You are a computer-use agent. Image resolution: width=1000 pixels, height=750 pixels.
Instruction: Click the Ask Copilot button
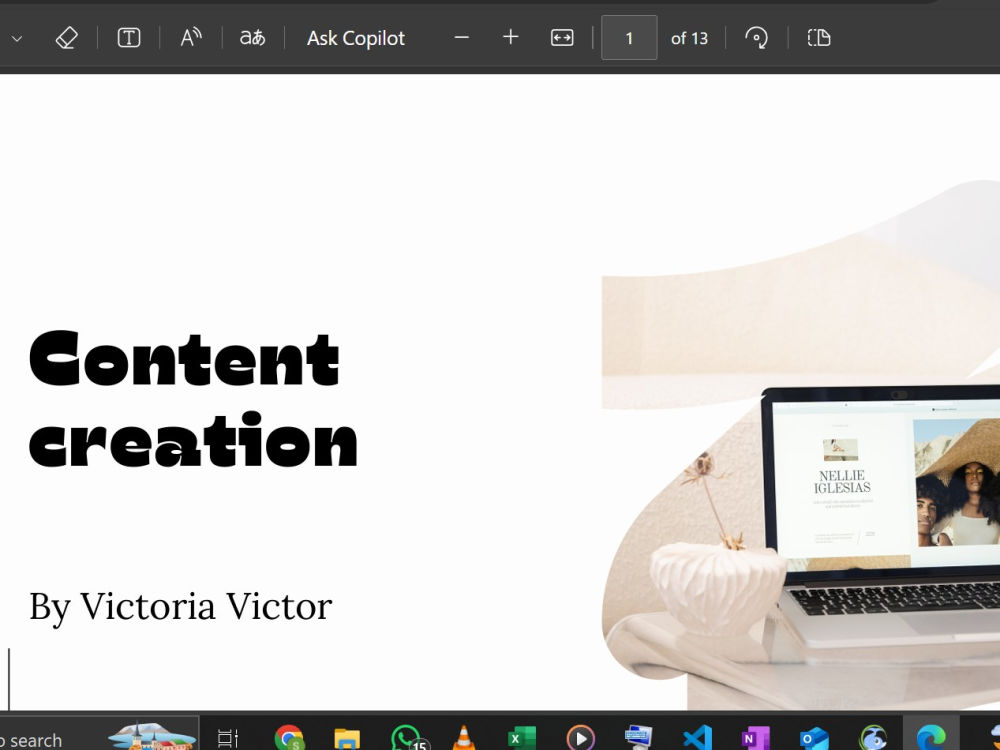coord(356,38)
